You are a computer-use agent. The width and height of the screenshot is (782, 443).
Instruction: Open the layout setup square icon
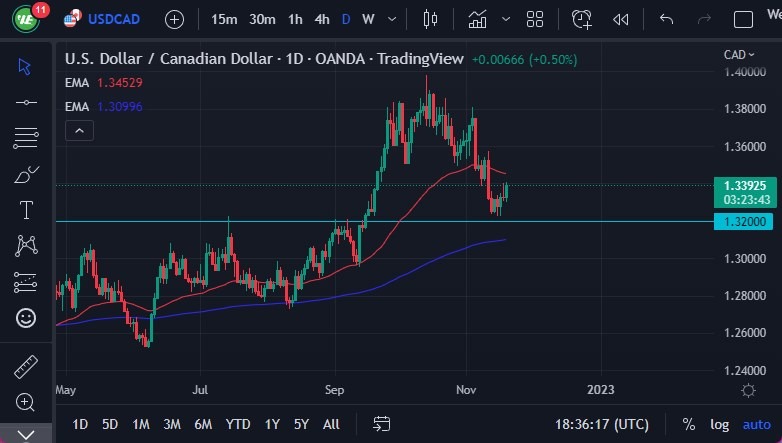click(743, 19)
